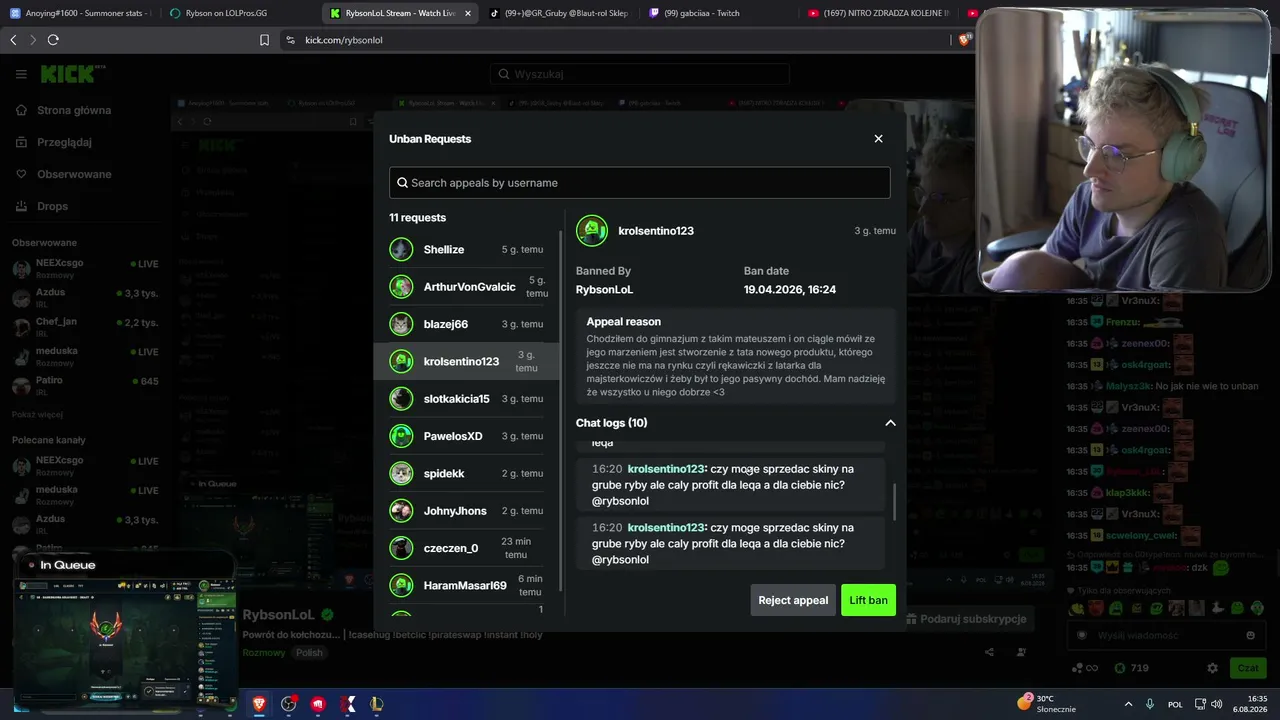Switch to Anoying#1600 Summoner stats tab
This screenshot has height=720, width=1280.
tap(81, 13)
